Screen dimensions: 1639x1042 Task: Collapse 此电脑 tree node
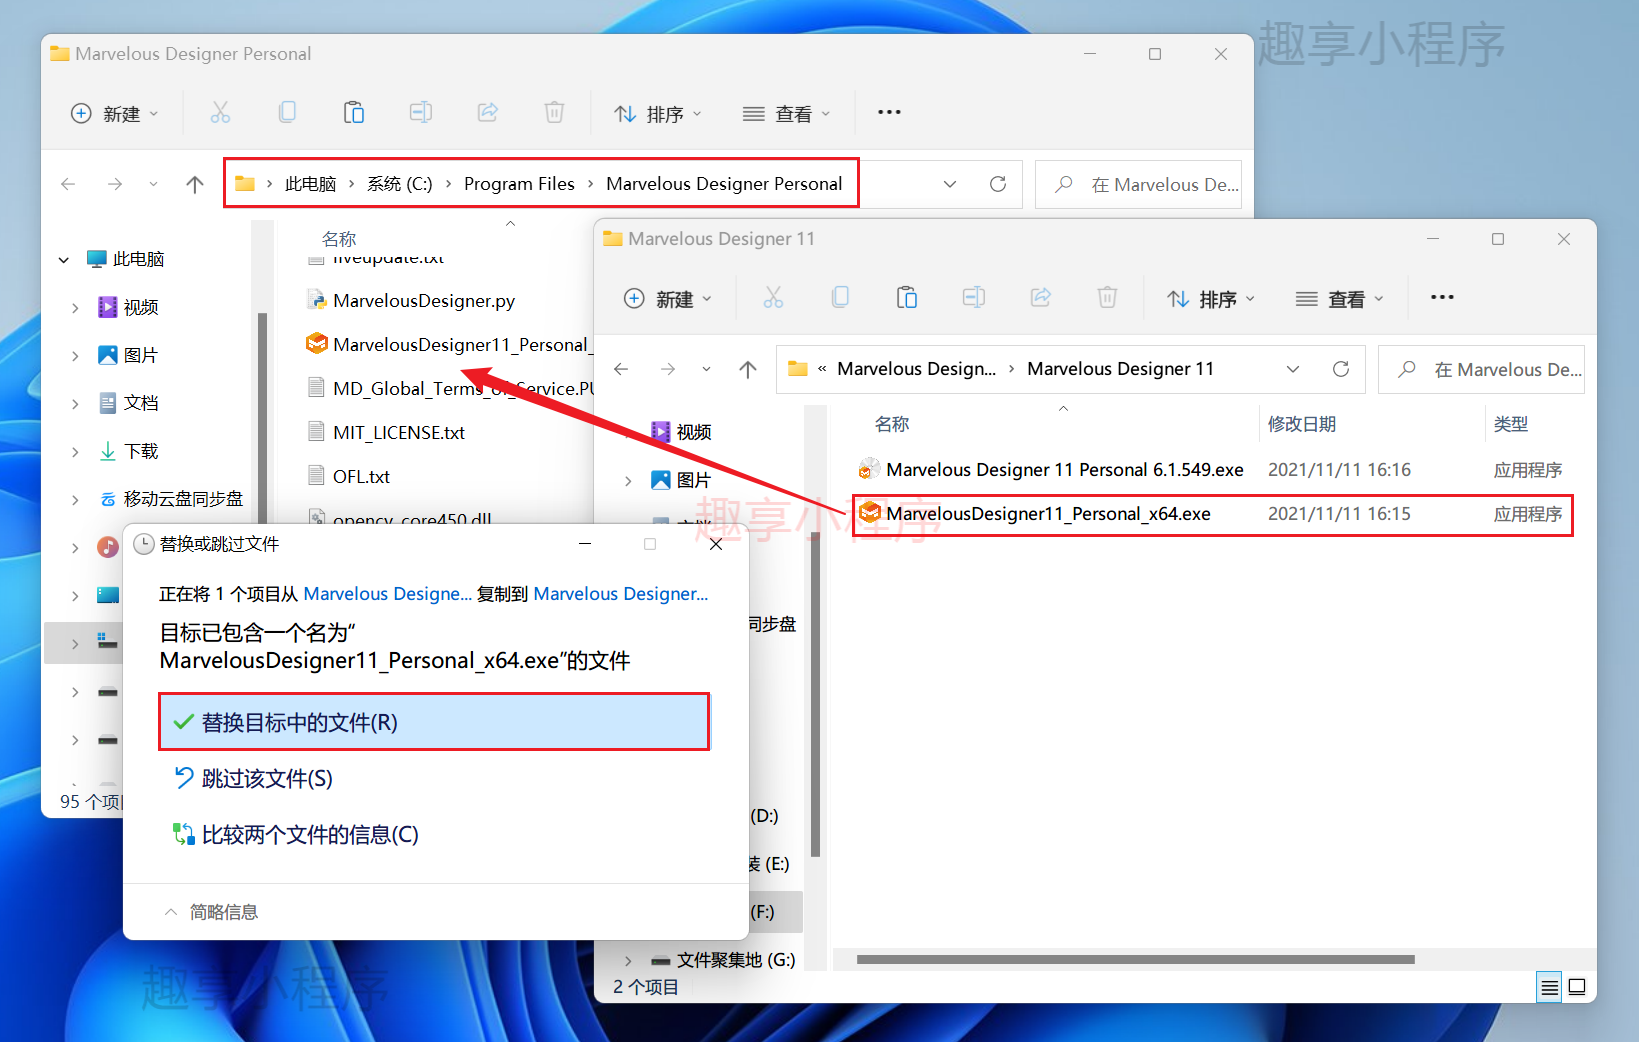coord(64,260)
